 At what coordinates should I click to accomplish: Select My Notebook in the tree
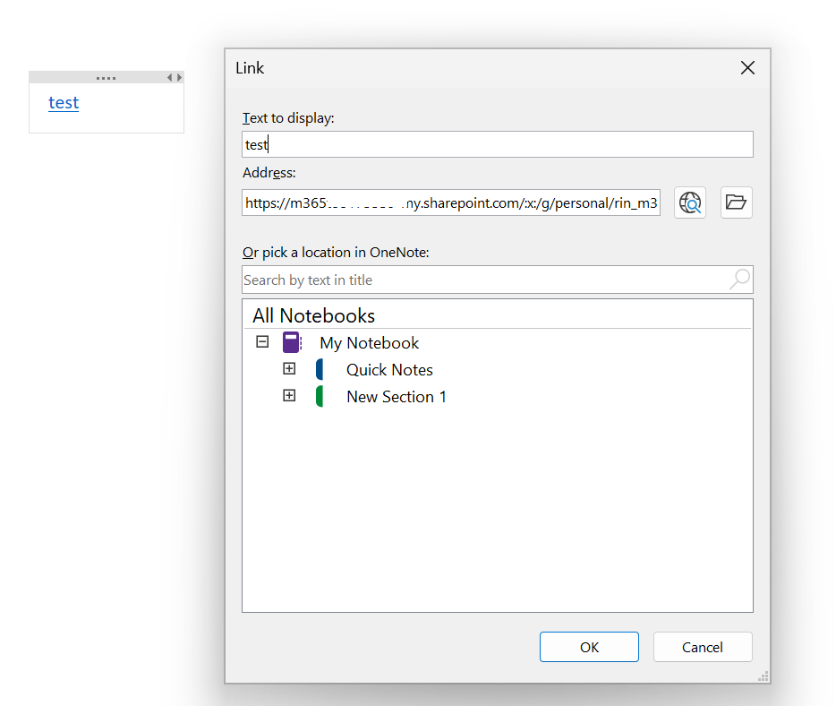pyautogui.click(x=369, y=343)
